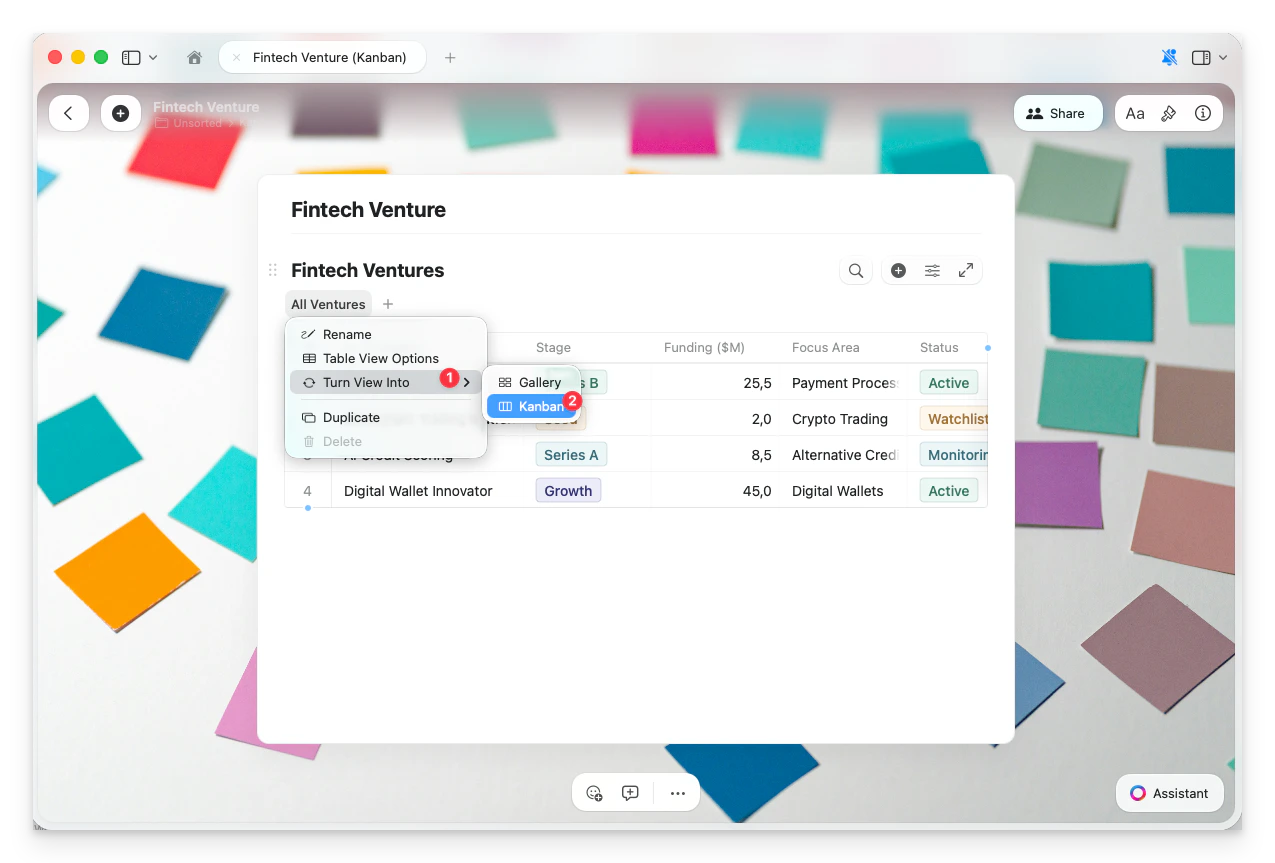Image resolution: width=1275 pixels, height=863 pixels.
Task: Open the chevron next to the sidebar control
Action: (155, 57)
